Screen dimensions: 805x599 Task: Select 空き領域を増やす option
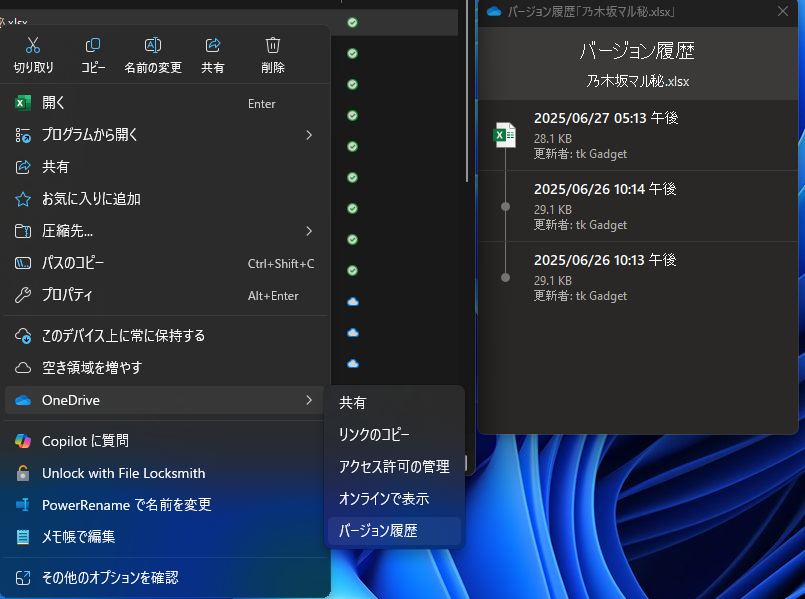165,368
